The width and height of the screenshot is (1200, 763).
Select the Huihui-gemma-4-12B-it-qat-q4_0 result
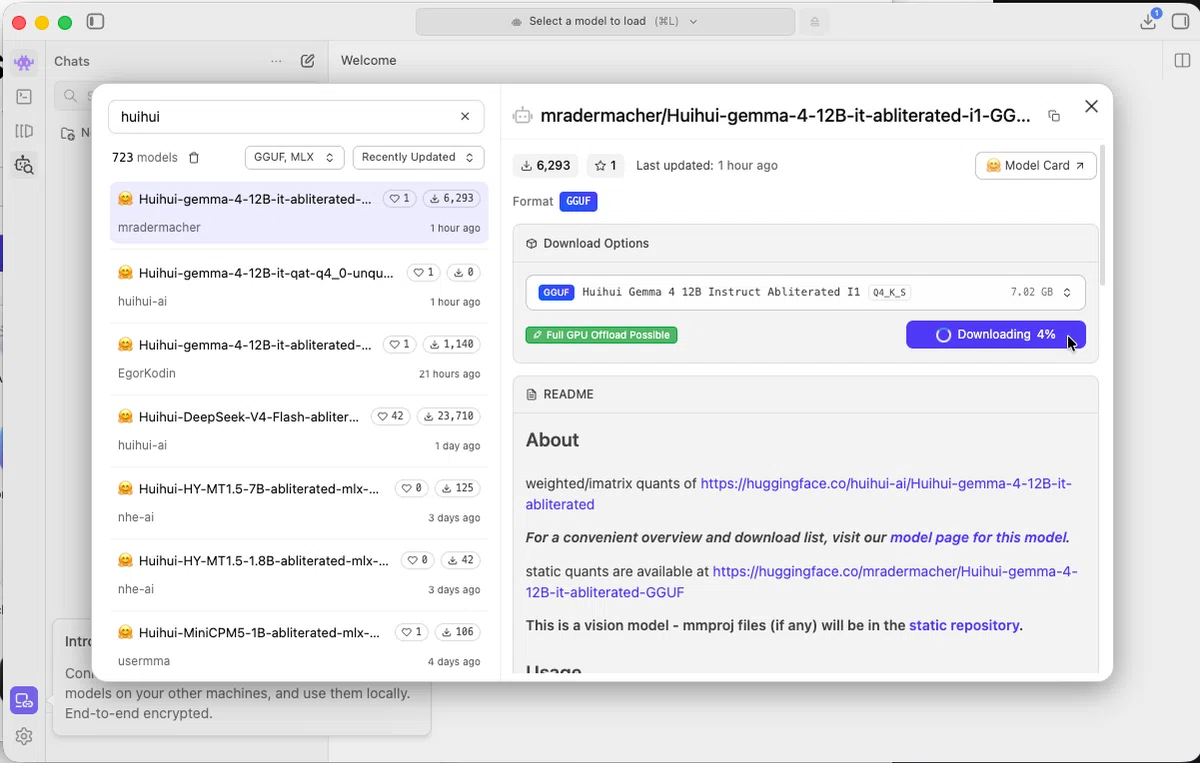299,285
